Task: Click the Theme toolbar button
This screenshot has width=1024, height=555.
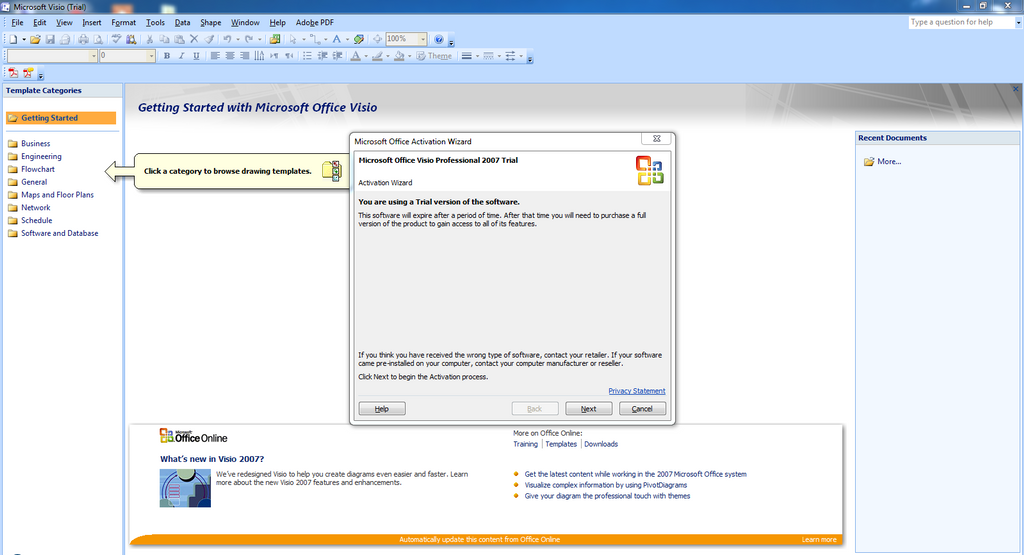Action: point(434,56)
